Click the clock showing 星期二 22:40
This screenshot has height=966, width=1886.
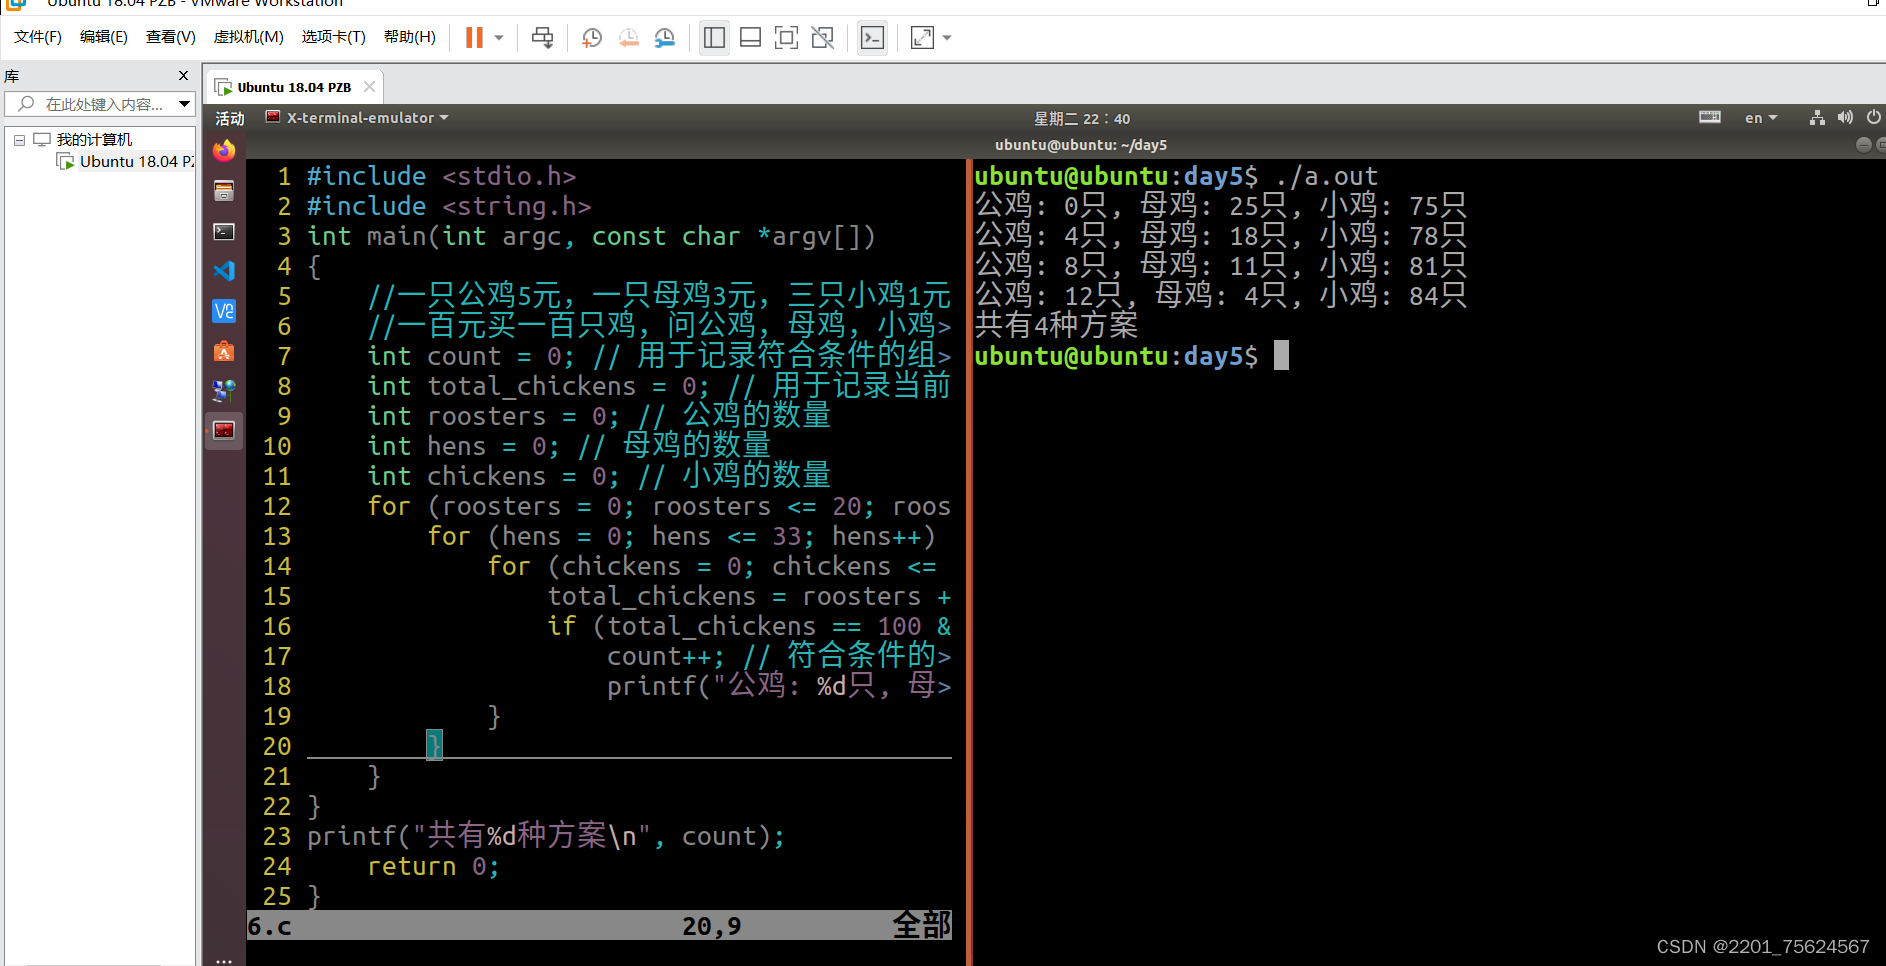(1082, 118)
